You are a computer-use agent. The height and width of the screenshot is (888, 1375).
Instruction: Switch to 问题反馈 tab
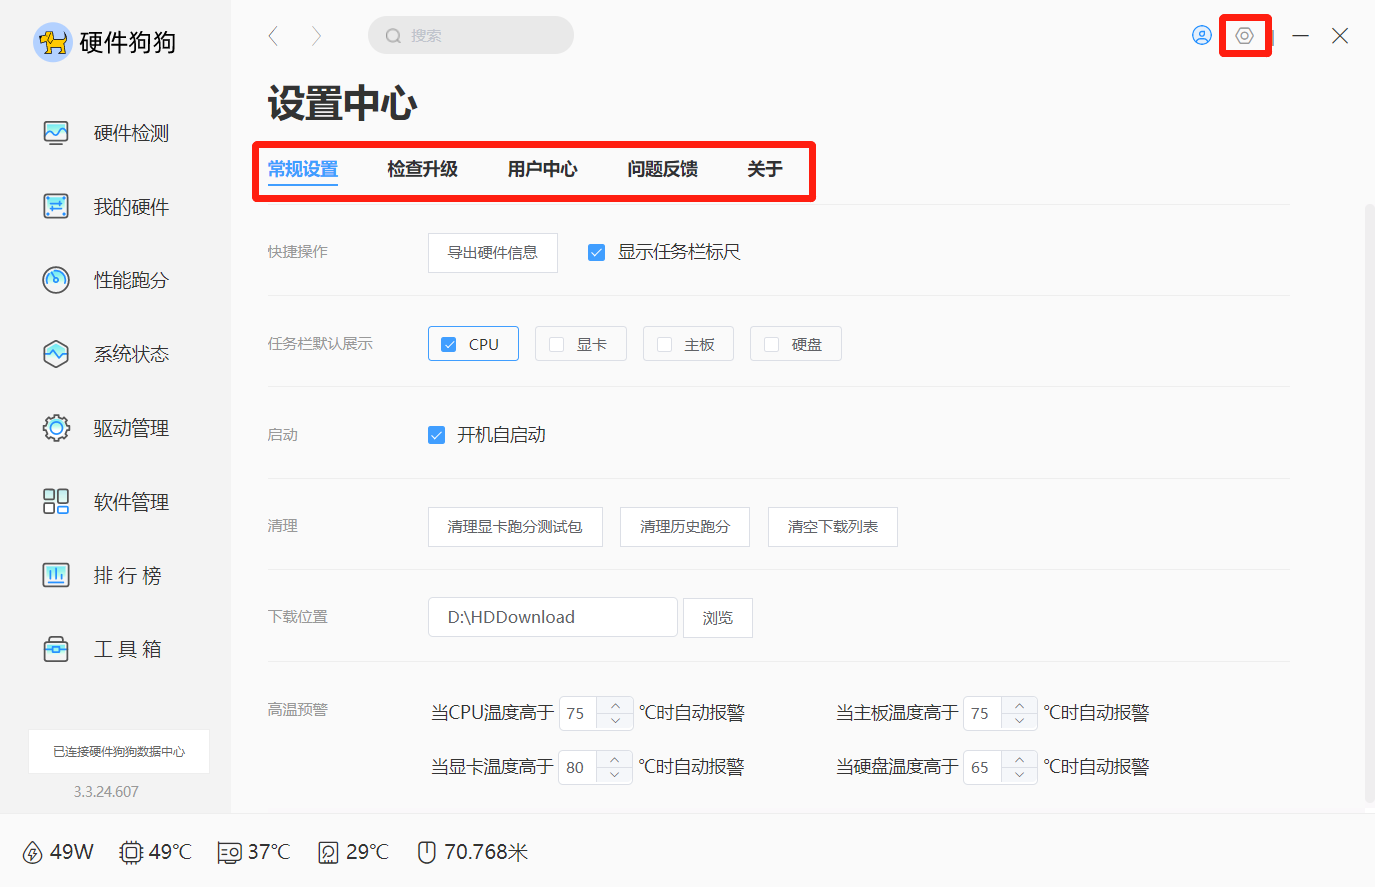click(x=663, y=169)
